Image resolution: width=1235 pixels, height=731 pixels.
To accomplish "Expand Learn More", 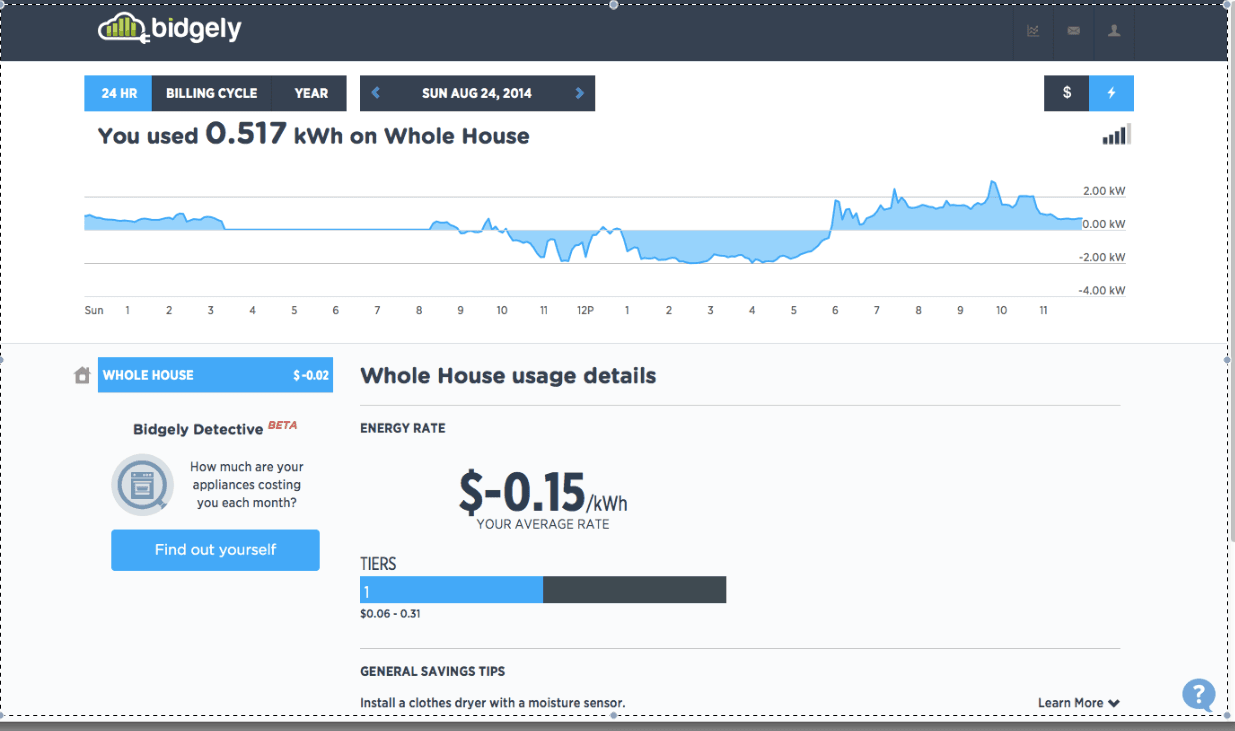I will coord(1078,703).
